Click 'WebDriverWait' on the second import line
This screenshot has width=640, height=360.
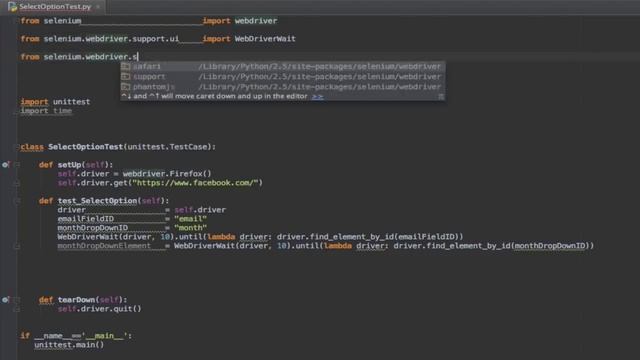pyautogui.click(x=265, y=39)
